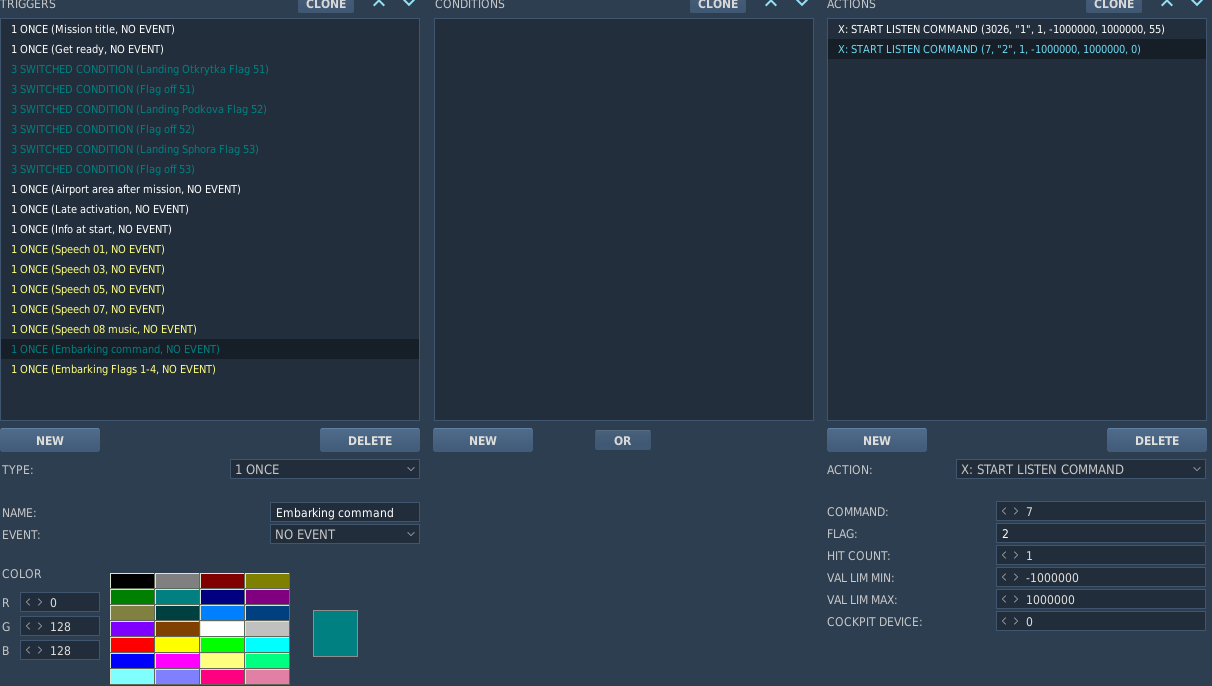
Task: Increase the G color component
Action: (40, 626)
